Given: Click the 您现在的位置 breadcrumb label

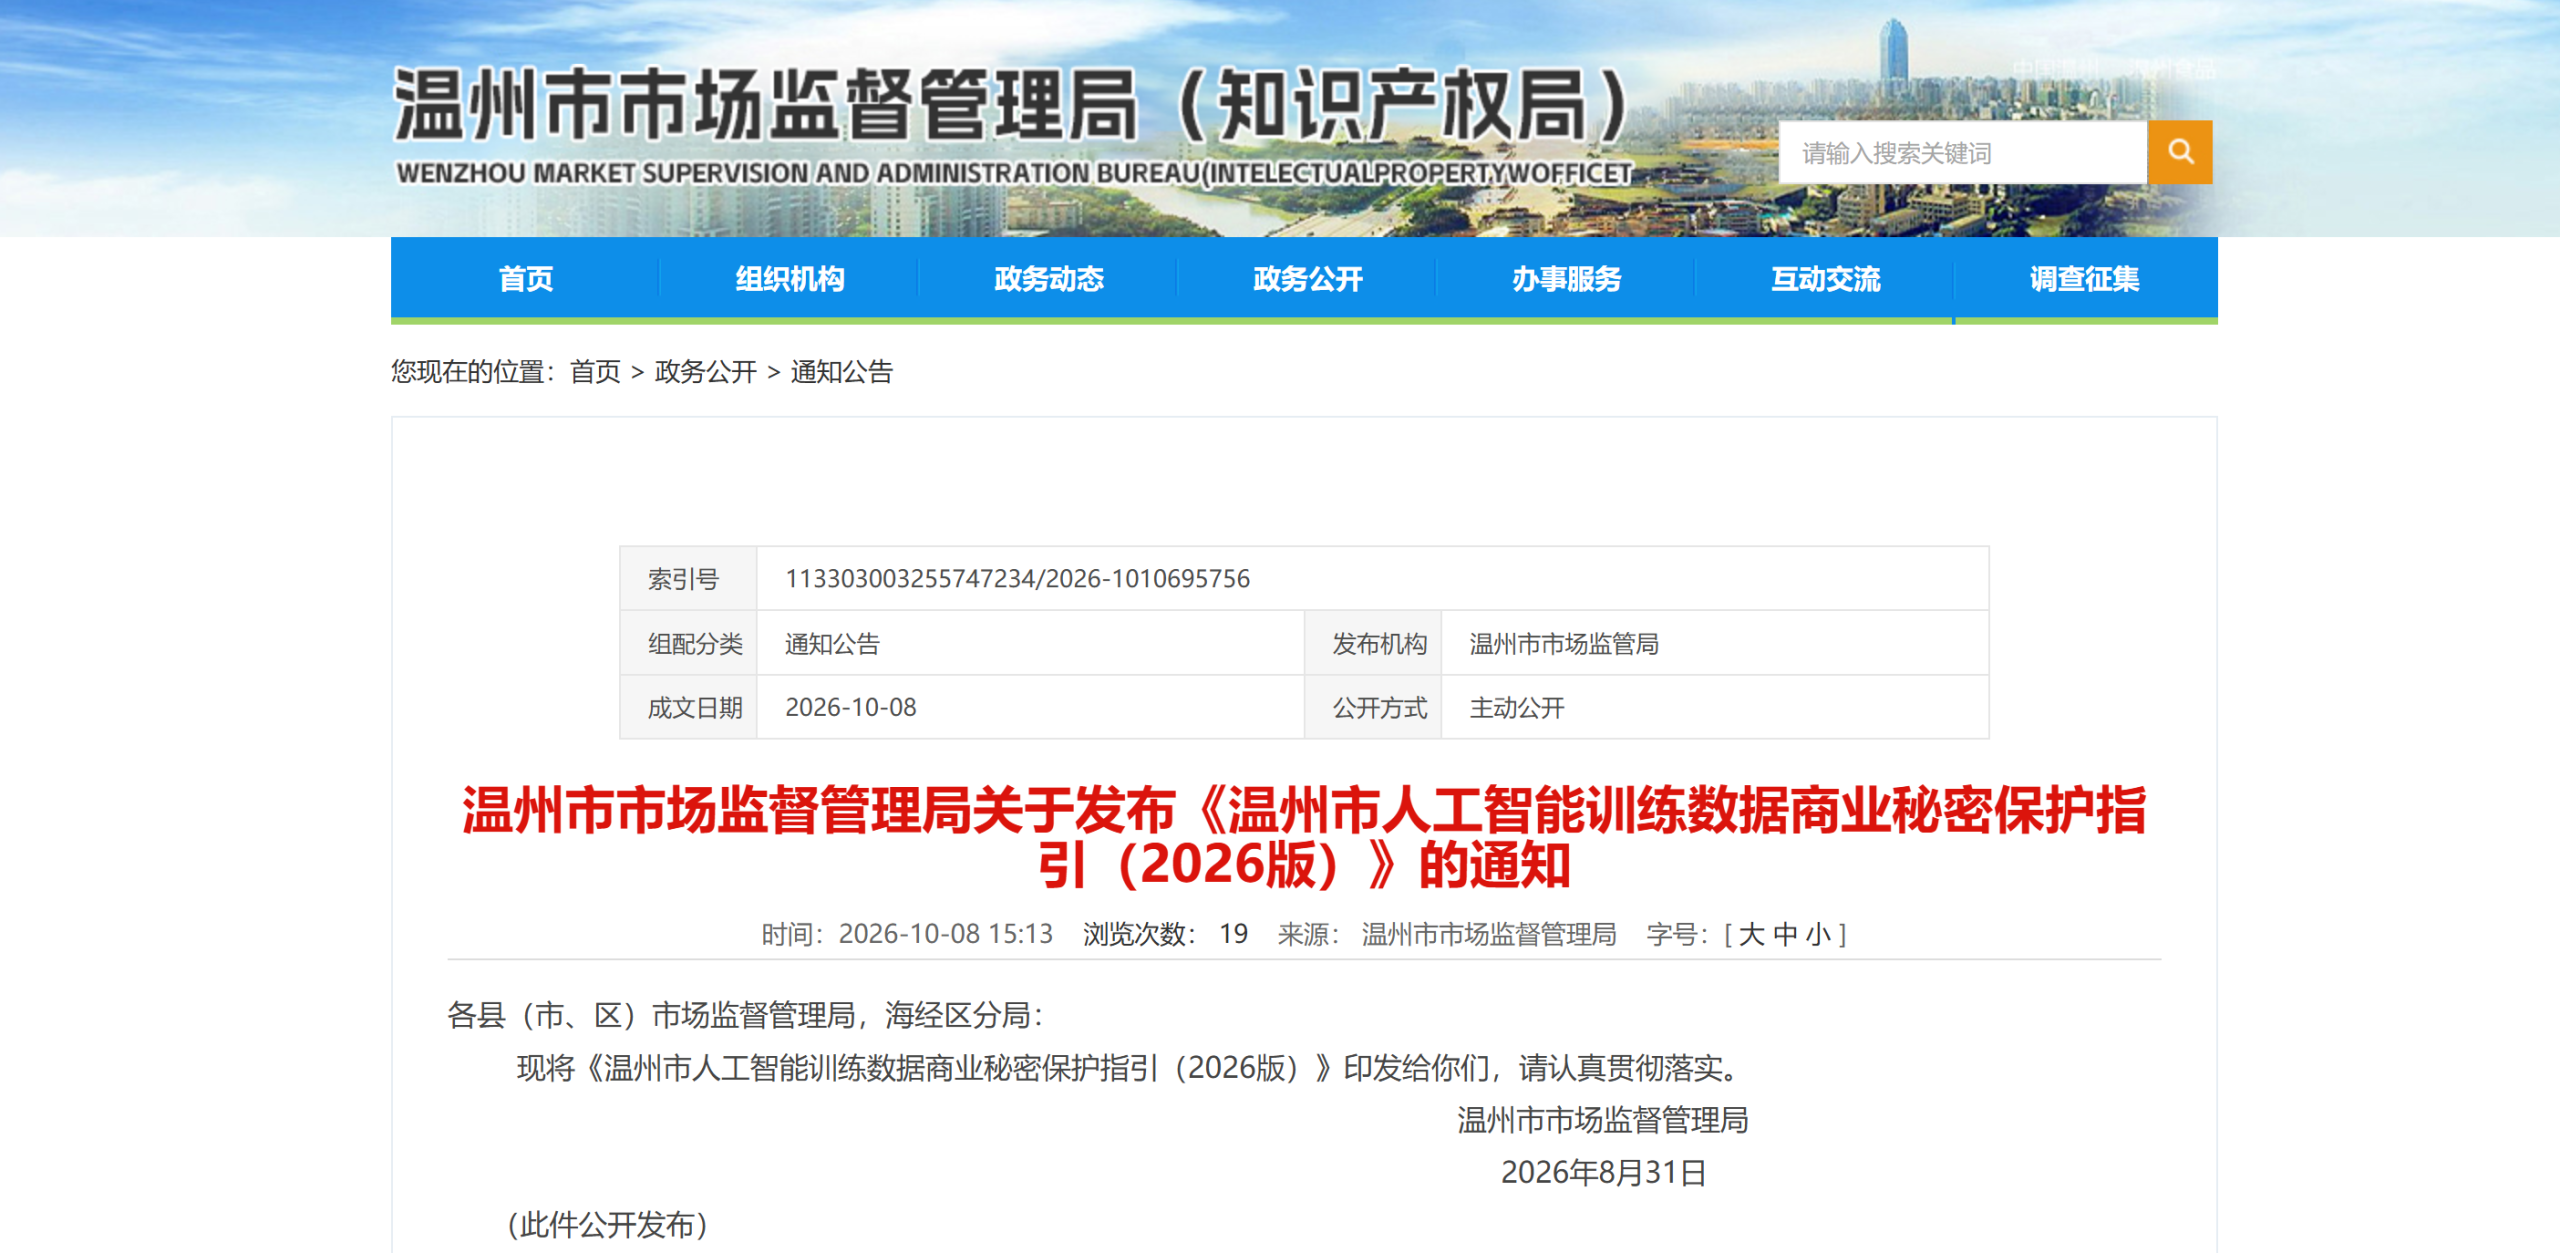Looking at the screenshot, I should 473,372.
